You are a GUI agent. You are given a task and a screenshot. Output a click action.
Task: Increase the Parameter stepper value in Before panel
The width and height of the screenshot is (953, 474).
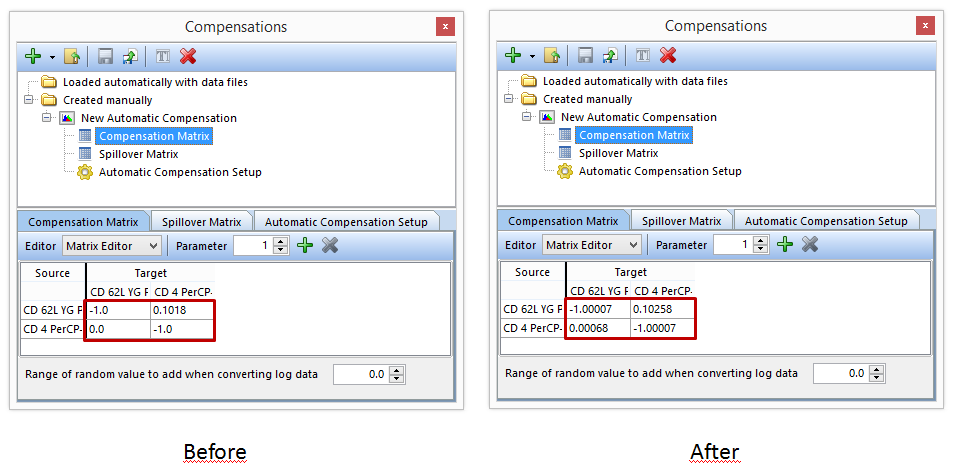pos(281,241)
